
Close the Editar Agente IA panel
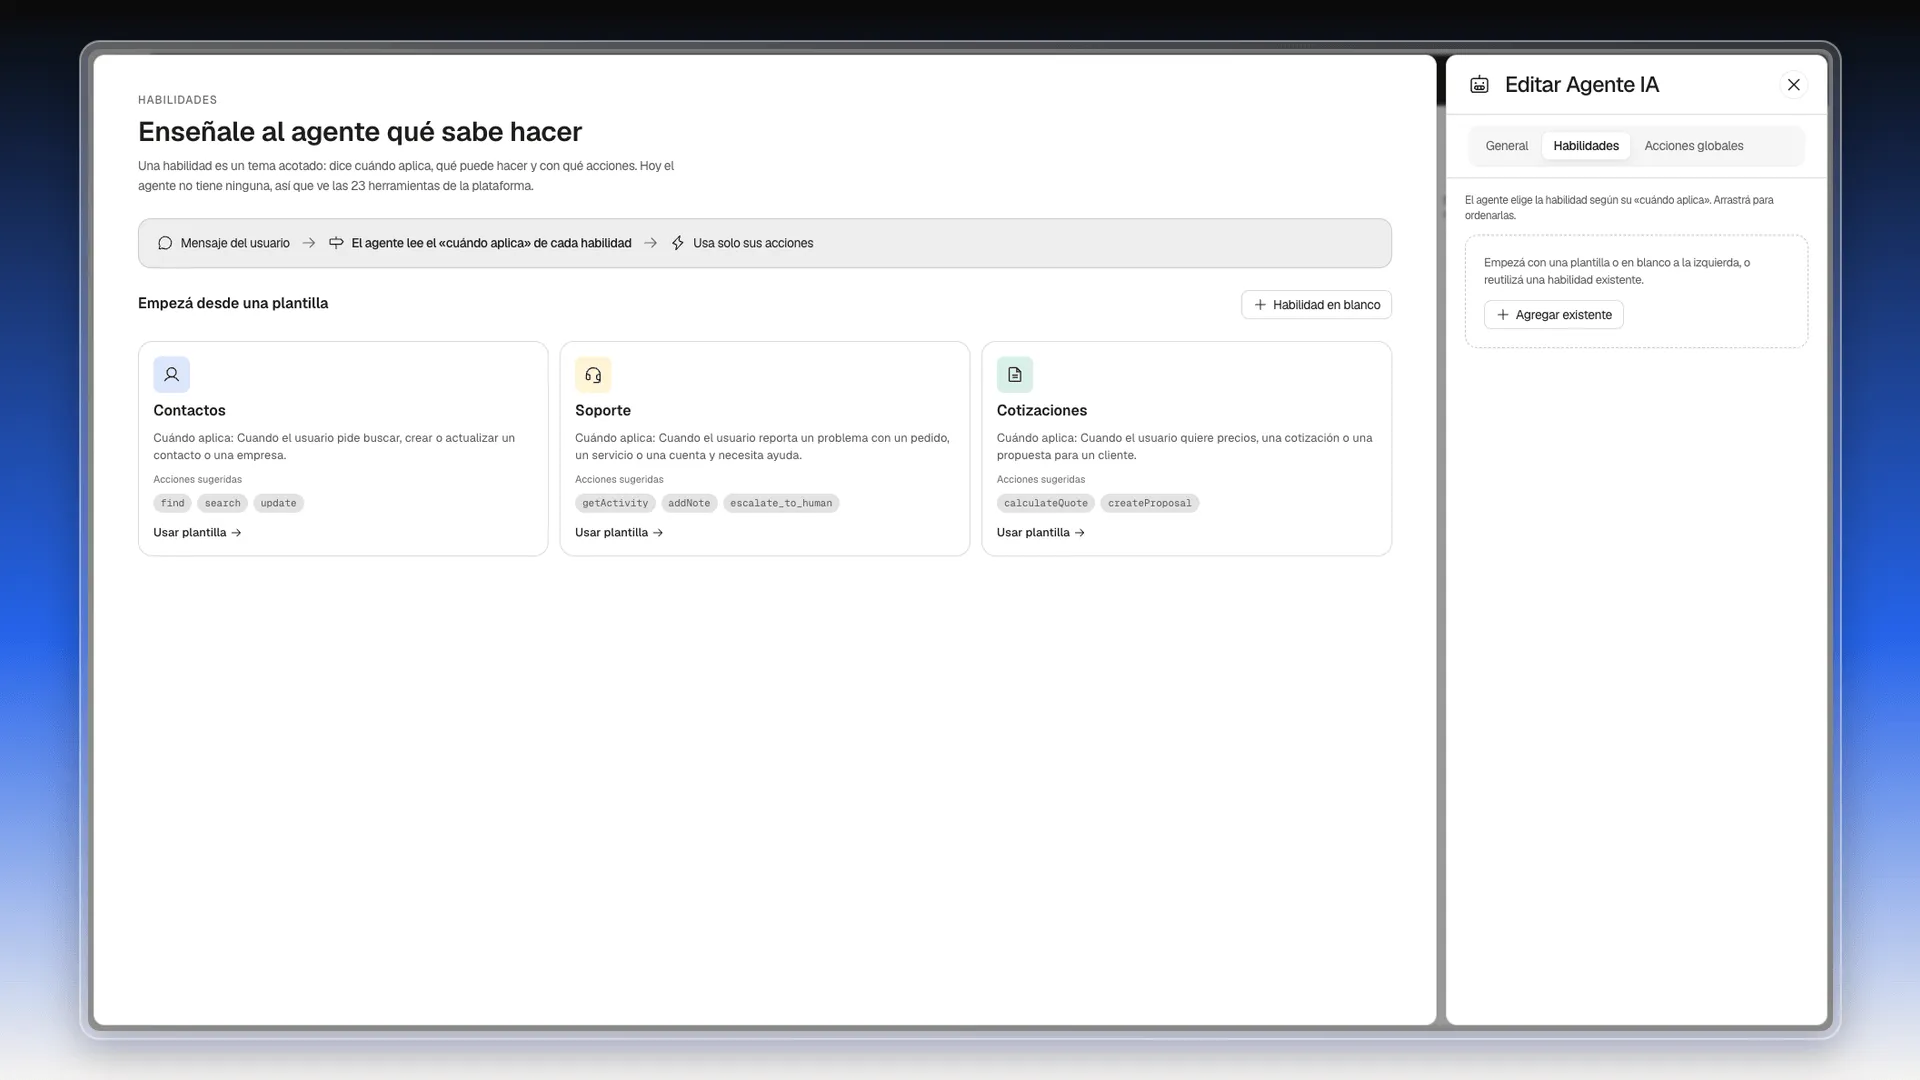point(1794,85)
